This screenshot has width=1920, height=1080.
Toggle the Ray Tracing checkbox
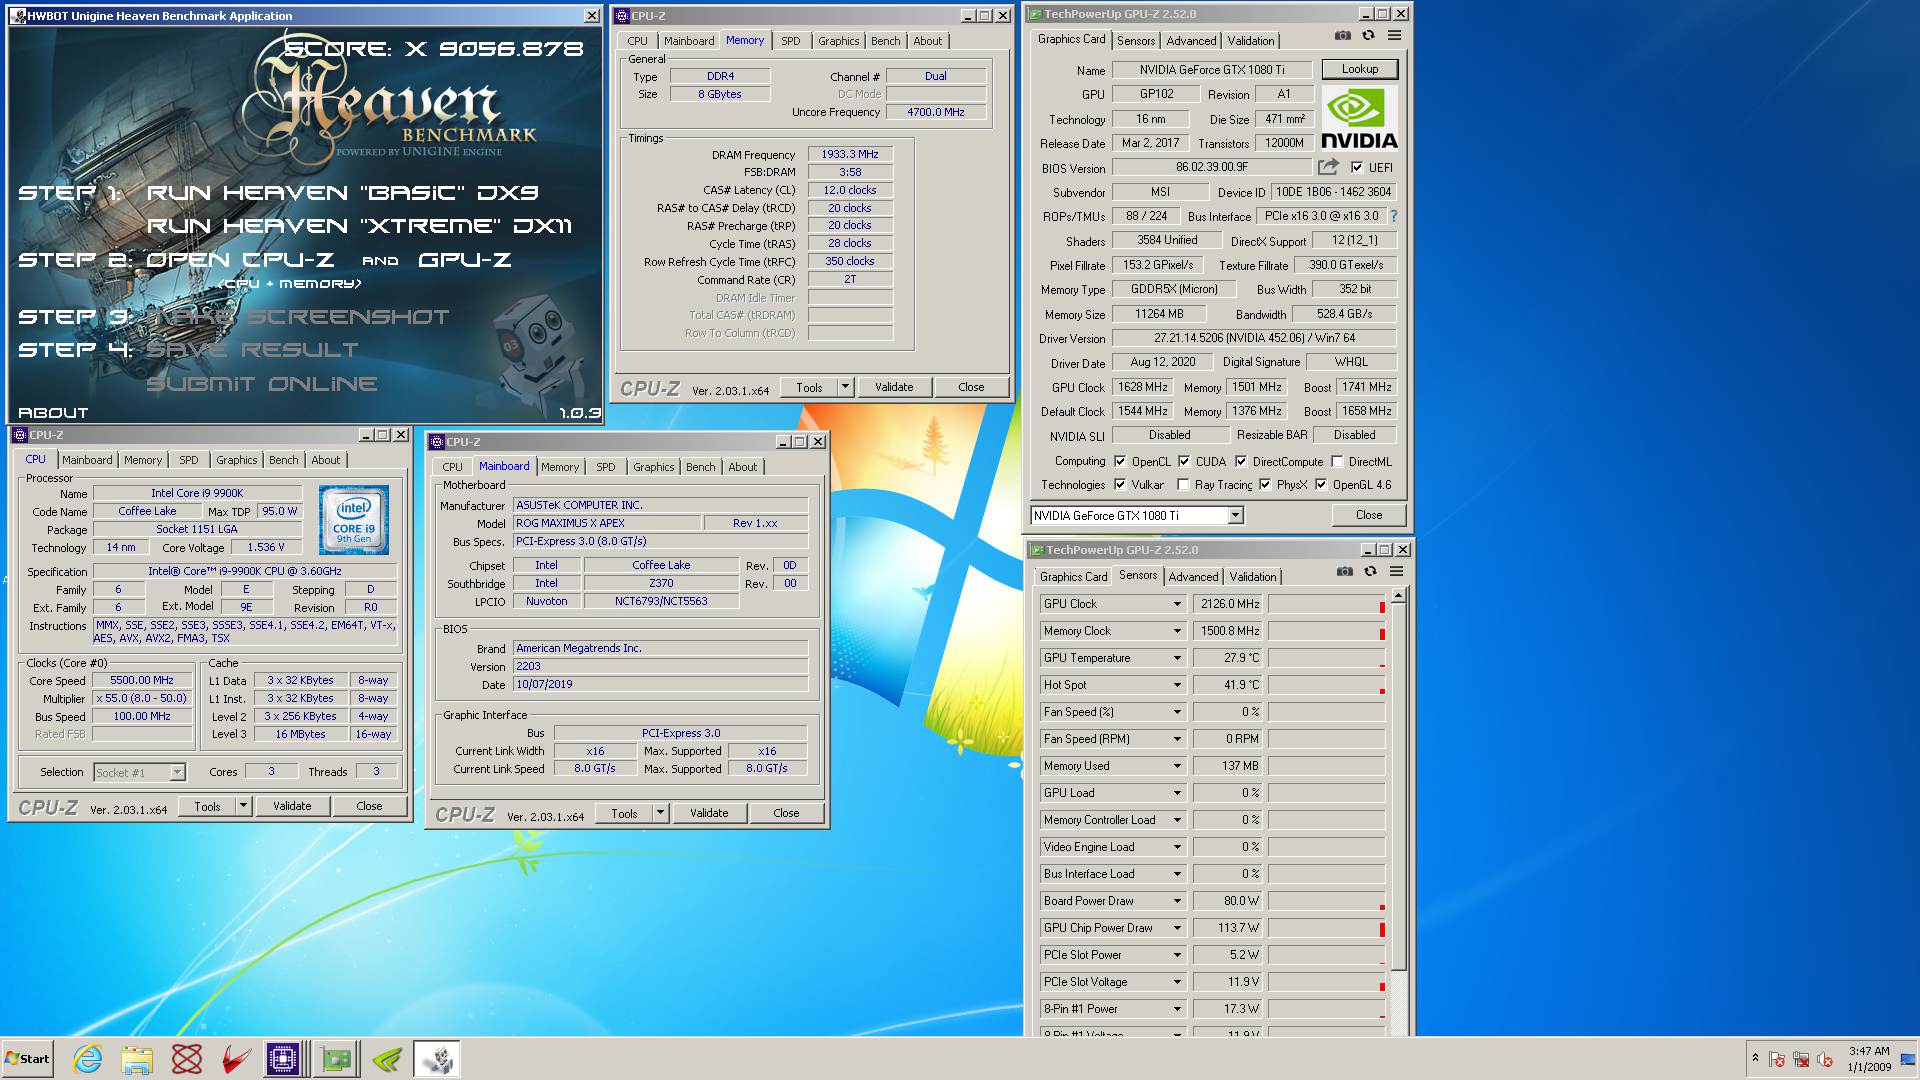click(1184, 485)
